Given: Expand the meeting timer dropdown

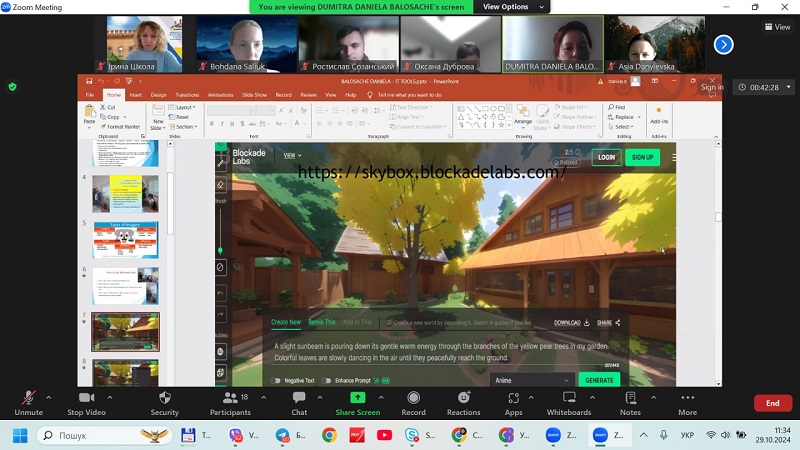Looking at the screenshot, I should (x=788, y=87).
